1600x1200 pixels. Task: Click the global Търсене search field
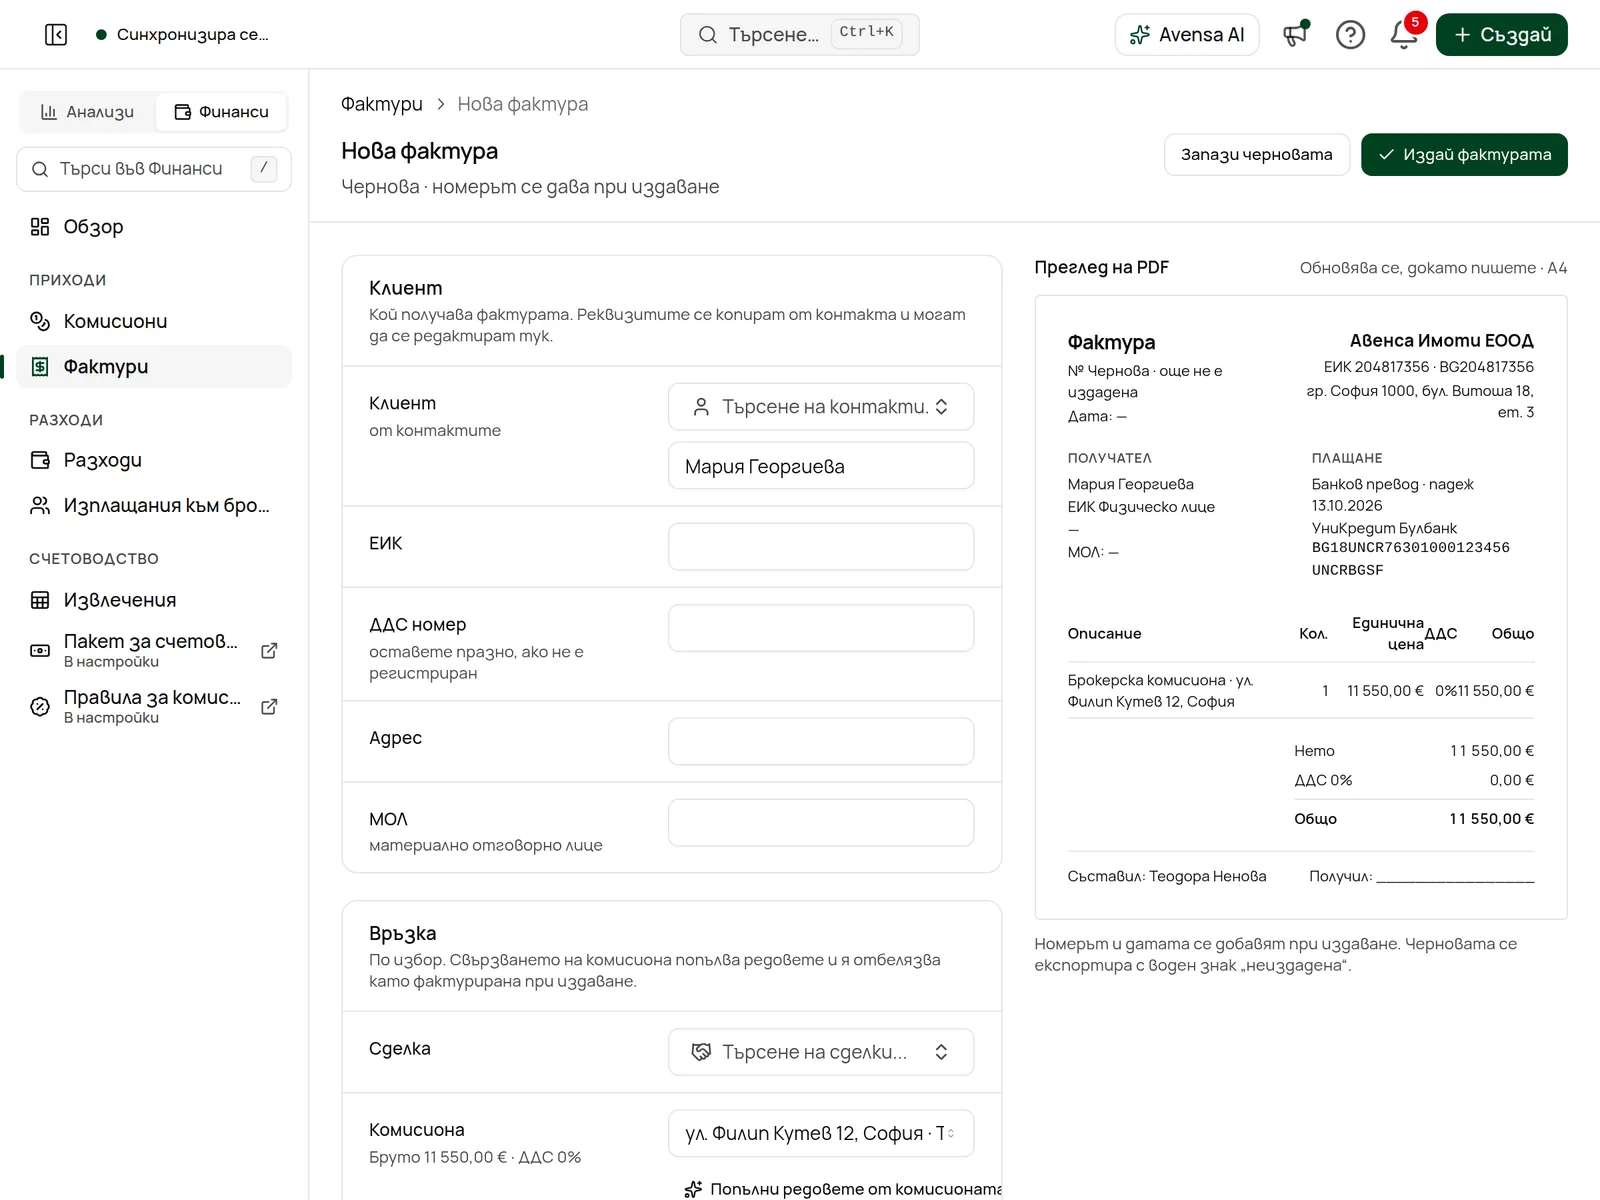[x=800, y=35]
